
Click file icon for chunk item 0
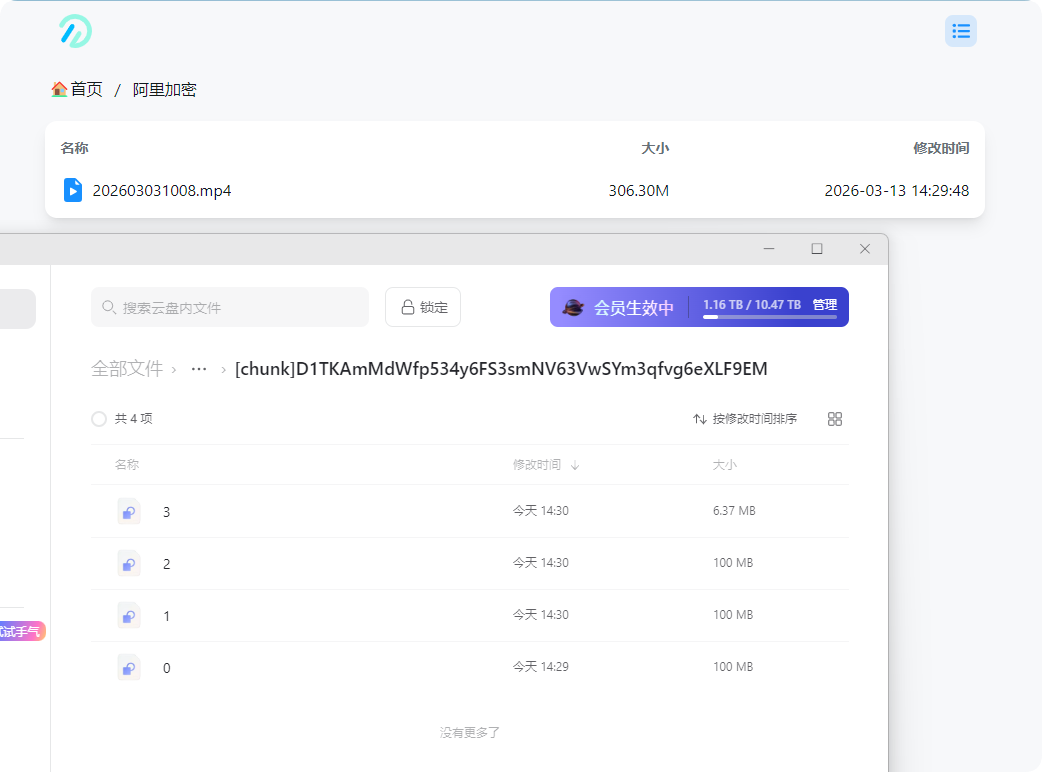point(128,667)
